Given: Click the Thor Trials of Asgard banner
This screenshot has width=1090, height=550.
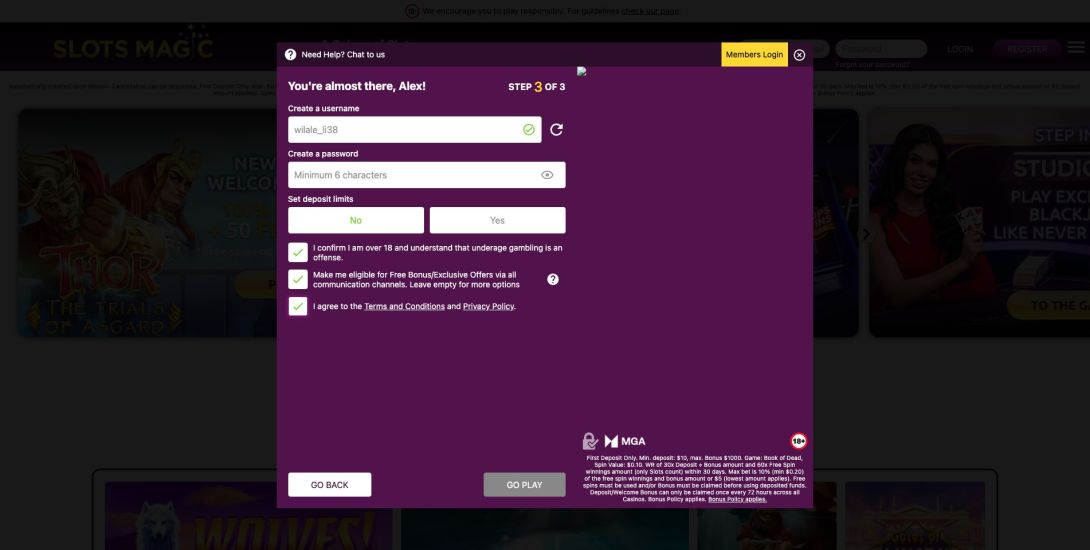Looking at the screenshot, I should tap(147, 223).
